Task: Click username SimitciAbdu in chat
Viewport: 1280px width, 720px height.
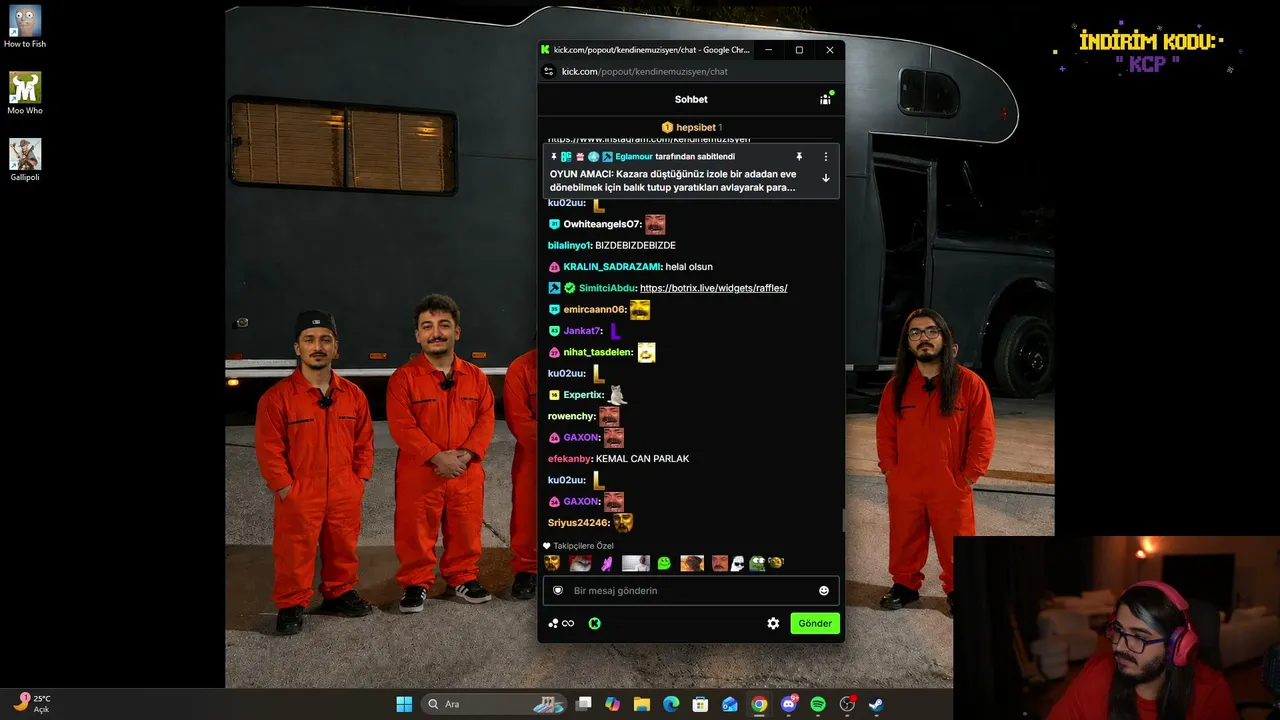Action: pyautogui.click(x=608, y=288)
